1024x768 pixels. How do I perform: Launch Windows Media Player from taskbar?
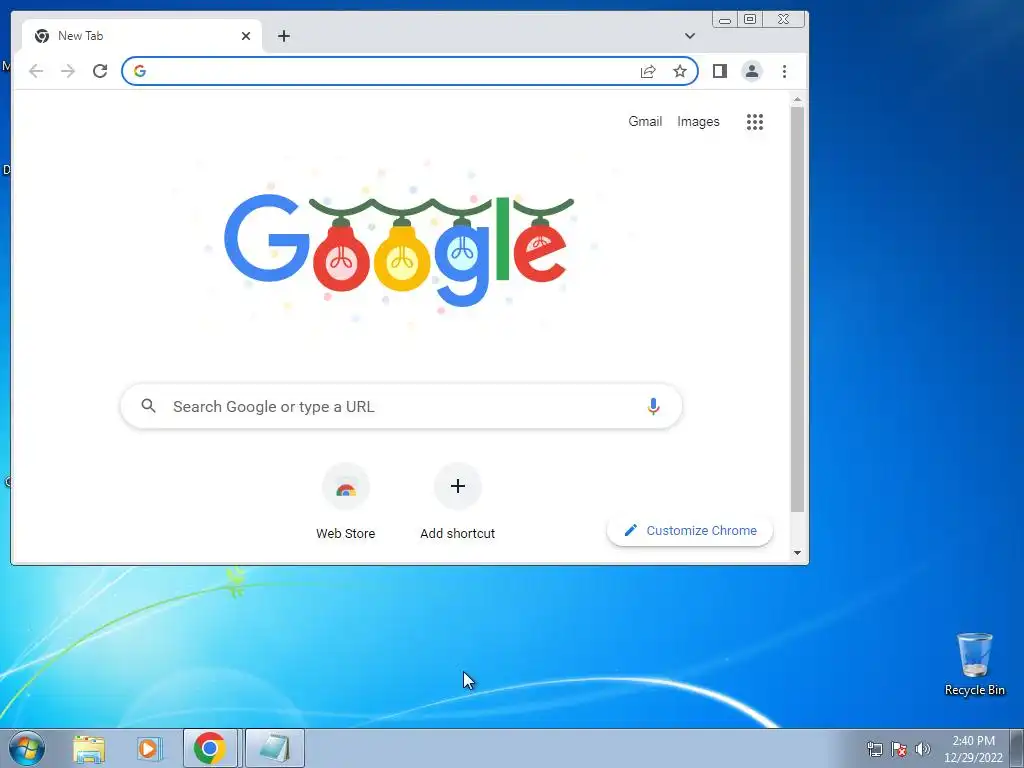(149, 748)
